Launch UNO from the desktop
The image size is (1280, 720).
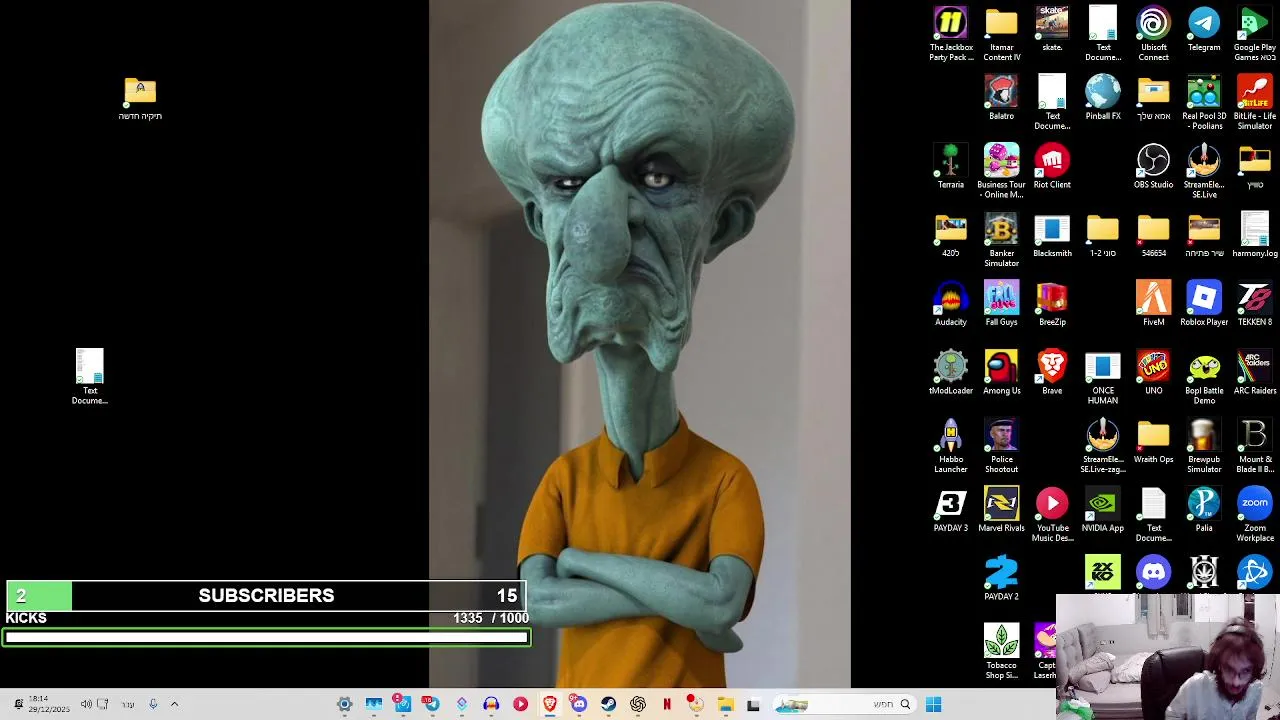[1153, 373]
